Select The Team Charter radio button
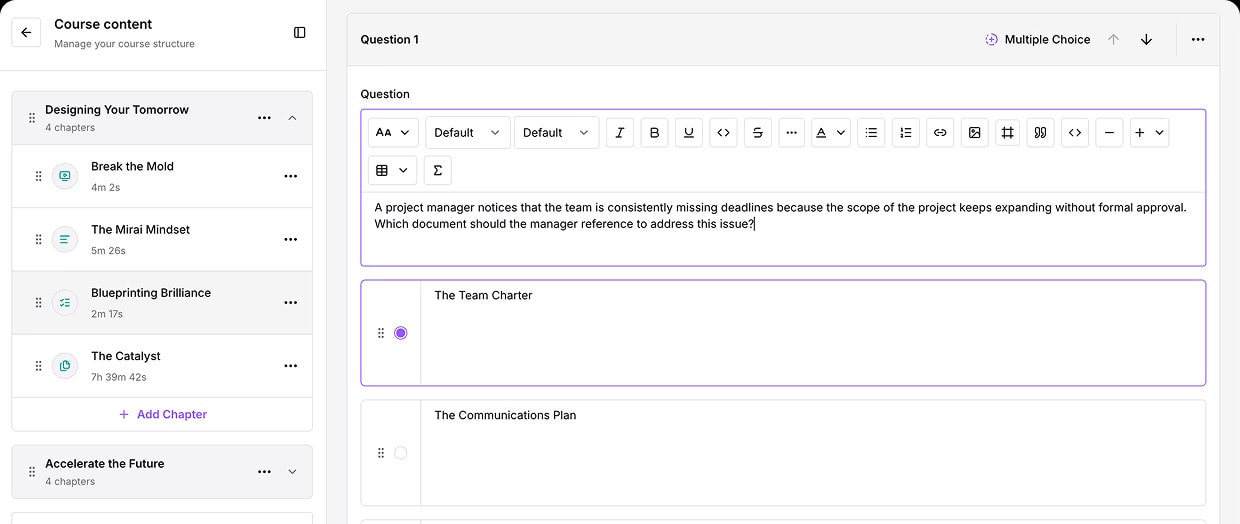 pos(401,333)
